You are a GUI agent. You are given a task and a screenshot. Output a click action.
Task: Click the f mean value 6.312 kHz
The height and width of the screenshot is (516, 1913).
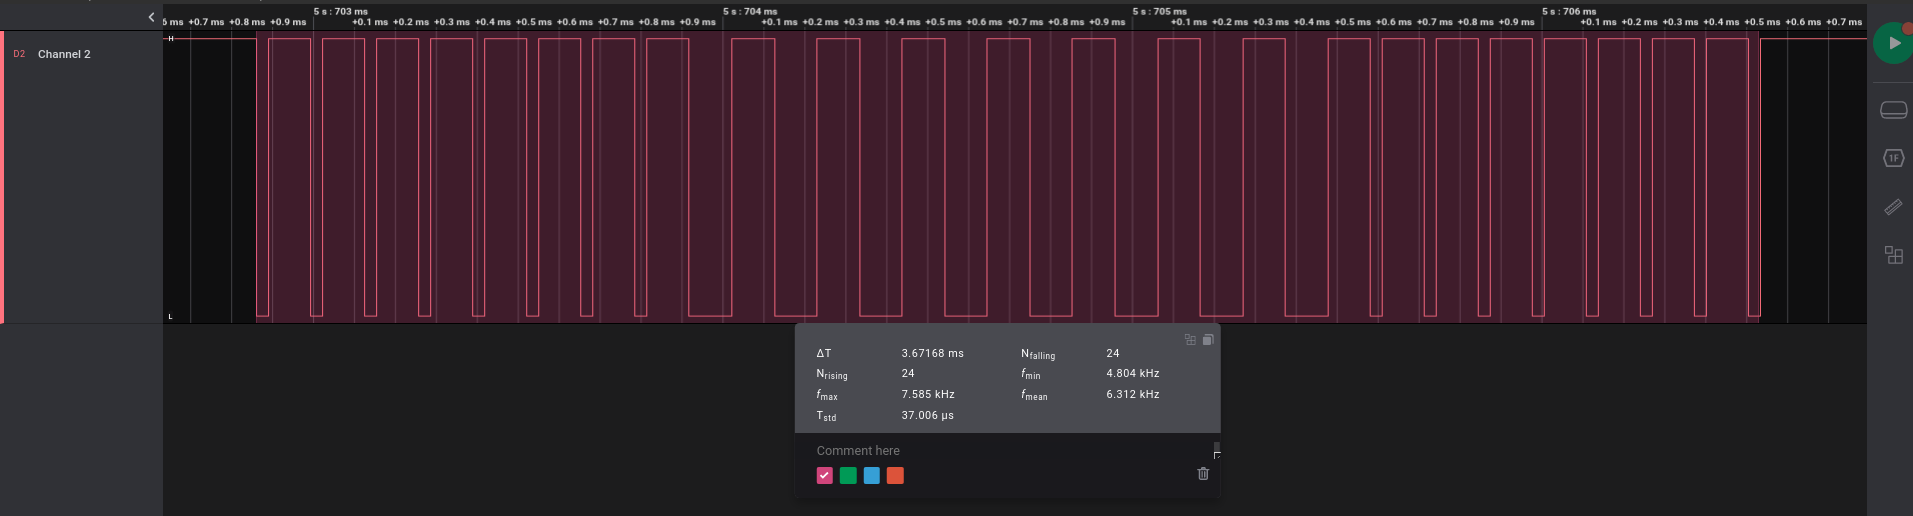tap(1133, 394)
